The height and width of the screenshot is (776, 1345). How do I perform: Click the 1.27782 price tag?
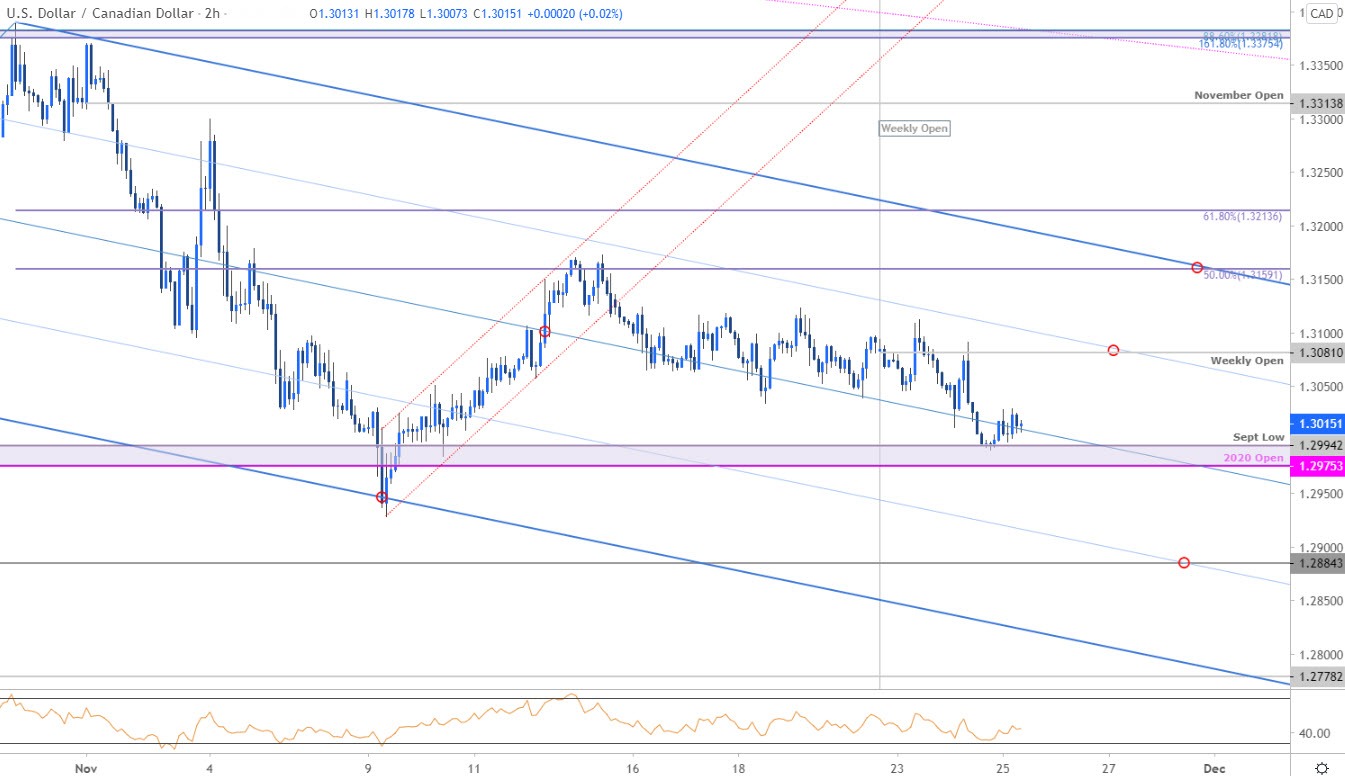pyautogui.click(x=1316, y=677)
